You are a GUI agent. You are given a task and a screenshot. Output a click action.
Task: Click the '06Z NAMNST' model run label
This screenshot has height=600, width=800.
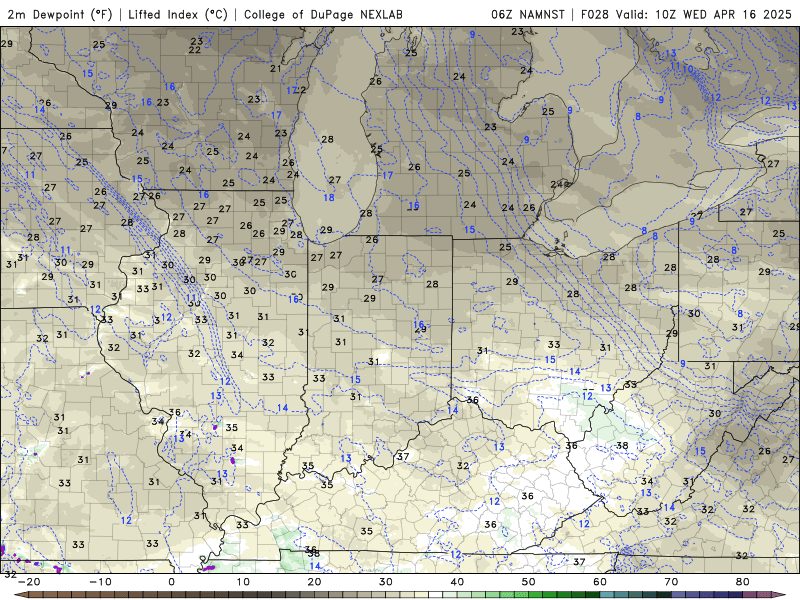pyautogui.click(x=528, y=14)
